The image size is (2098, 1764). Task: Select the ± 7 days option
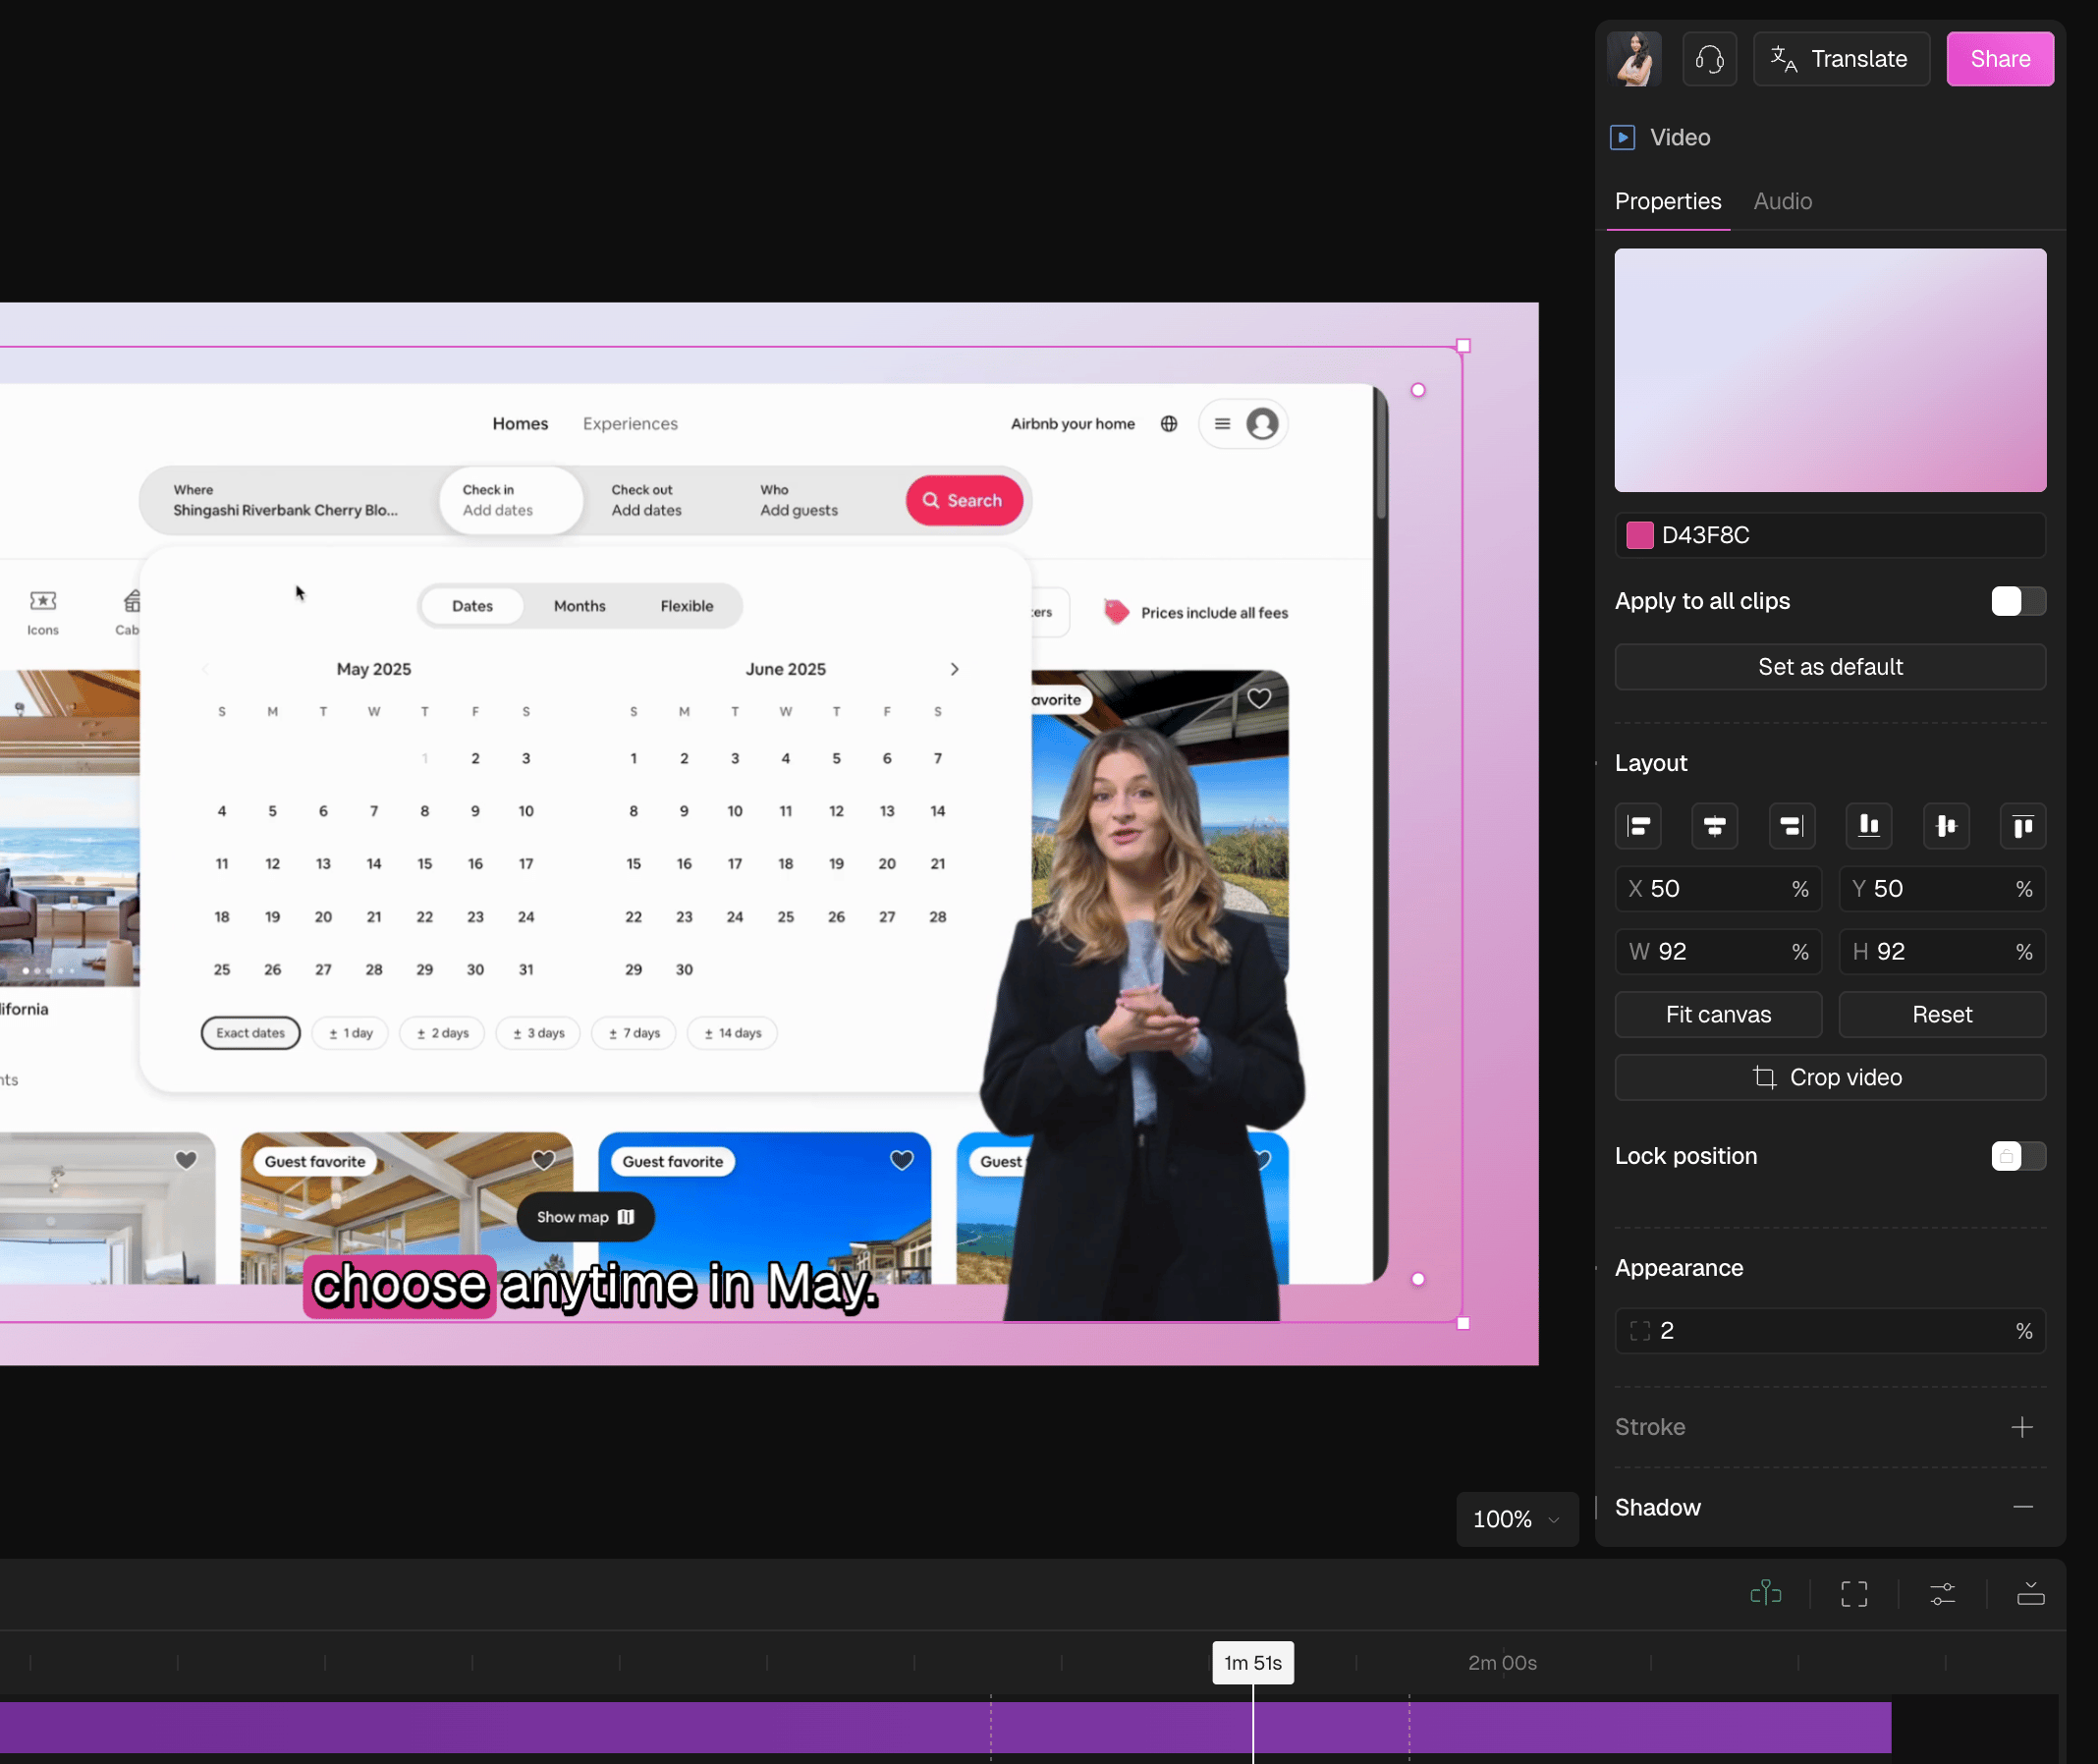pos(634,1033)
